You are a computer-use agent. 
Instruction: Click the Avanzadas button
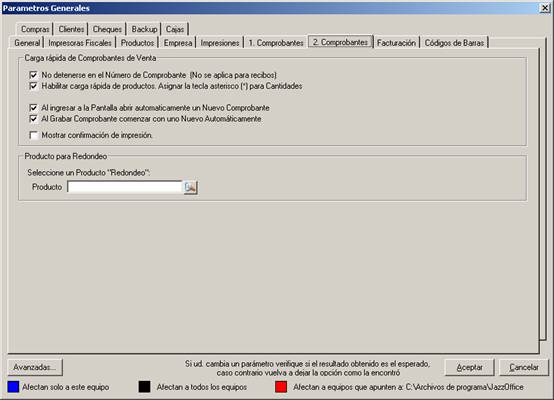pyautogui.click(x=35, y=367)
